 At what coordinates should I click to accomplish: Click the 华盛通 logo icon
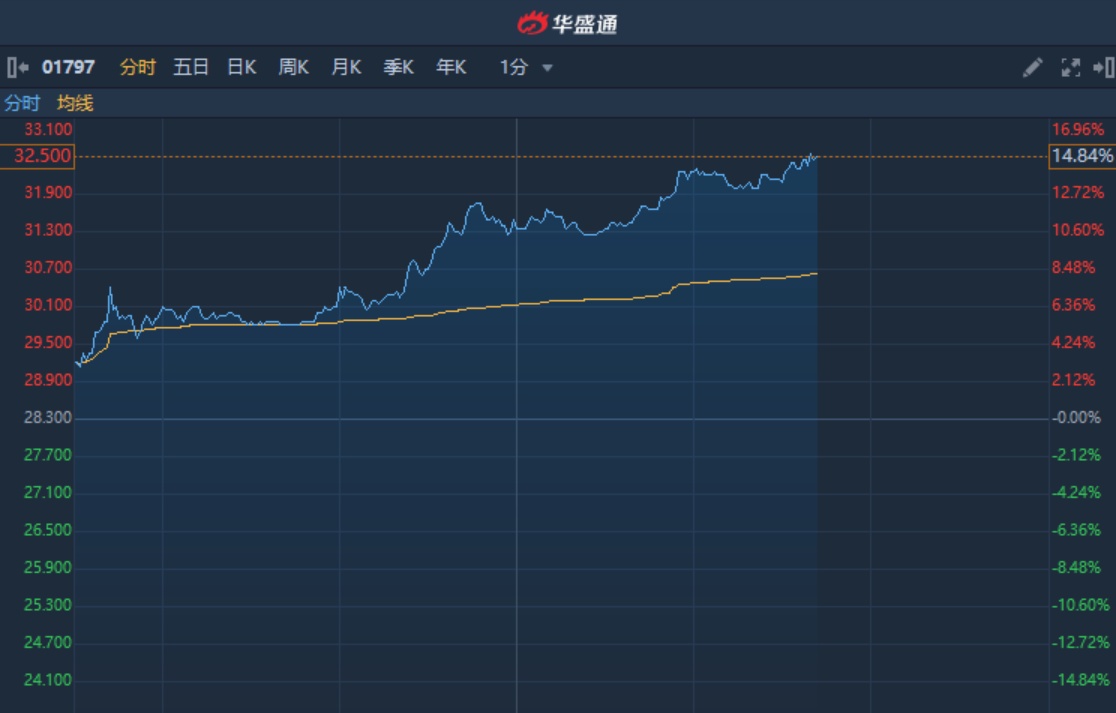pyautogui.click(x=532, y=23)
